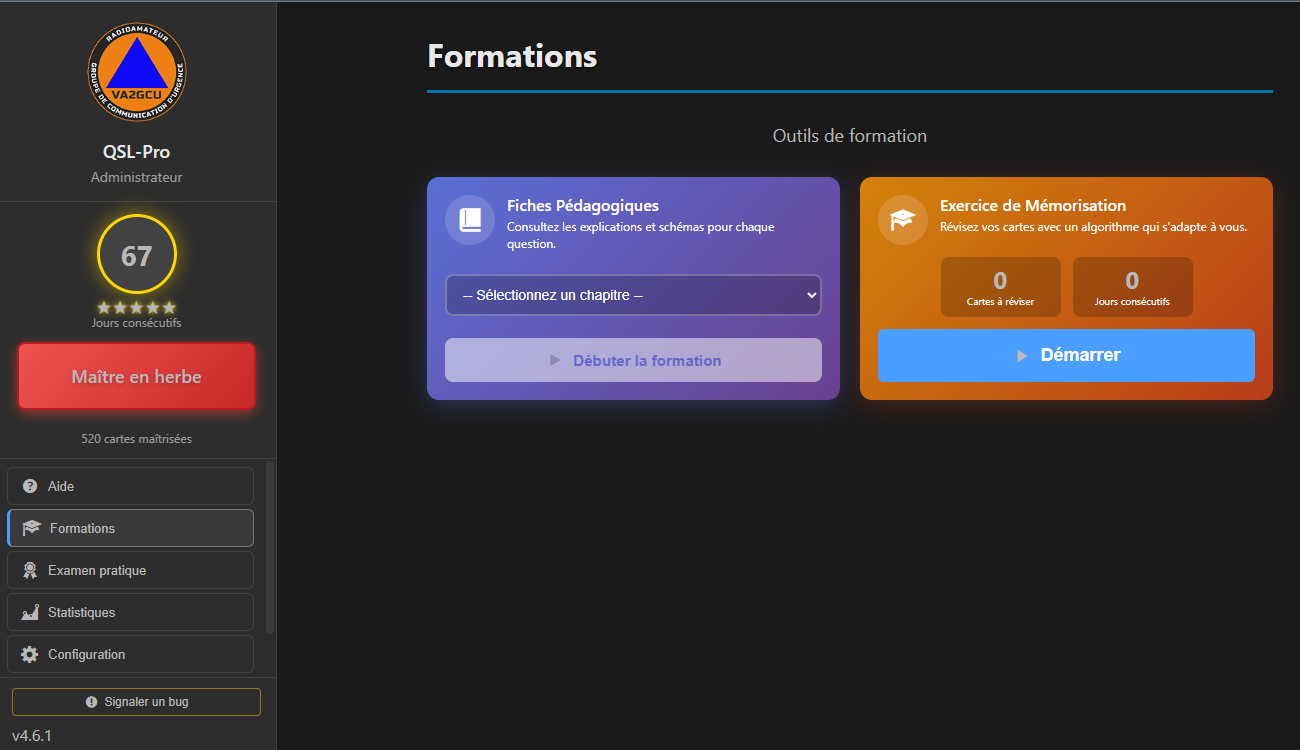Click the 520 cartes maîtrisées text

point(137,438)
